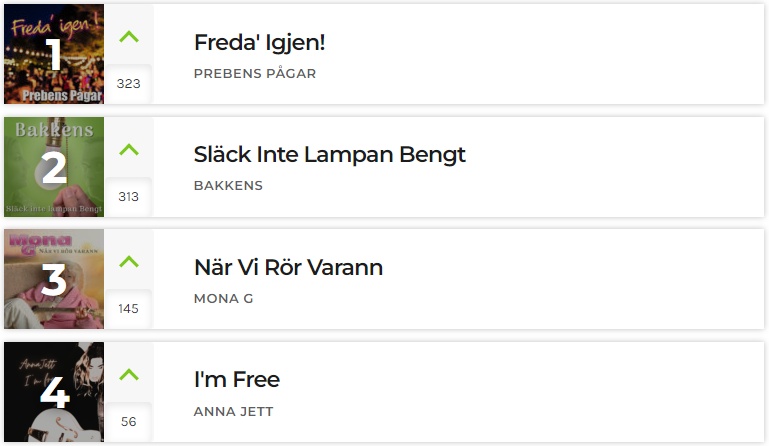View artist Anna Jett
The height and width of the screenshot is (446, 769).
[x=233, y=412]
